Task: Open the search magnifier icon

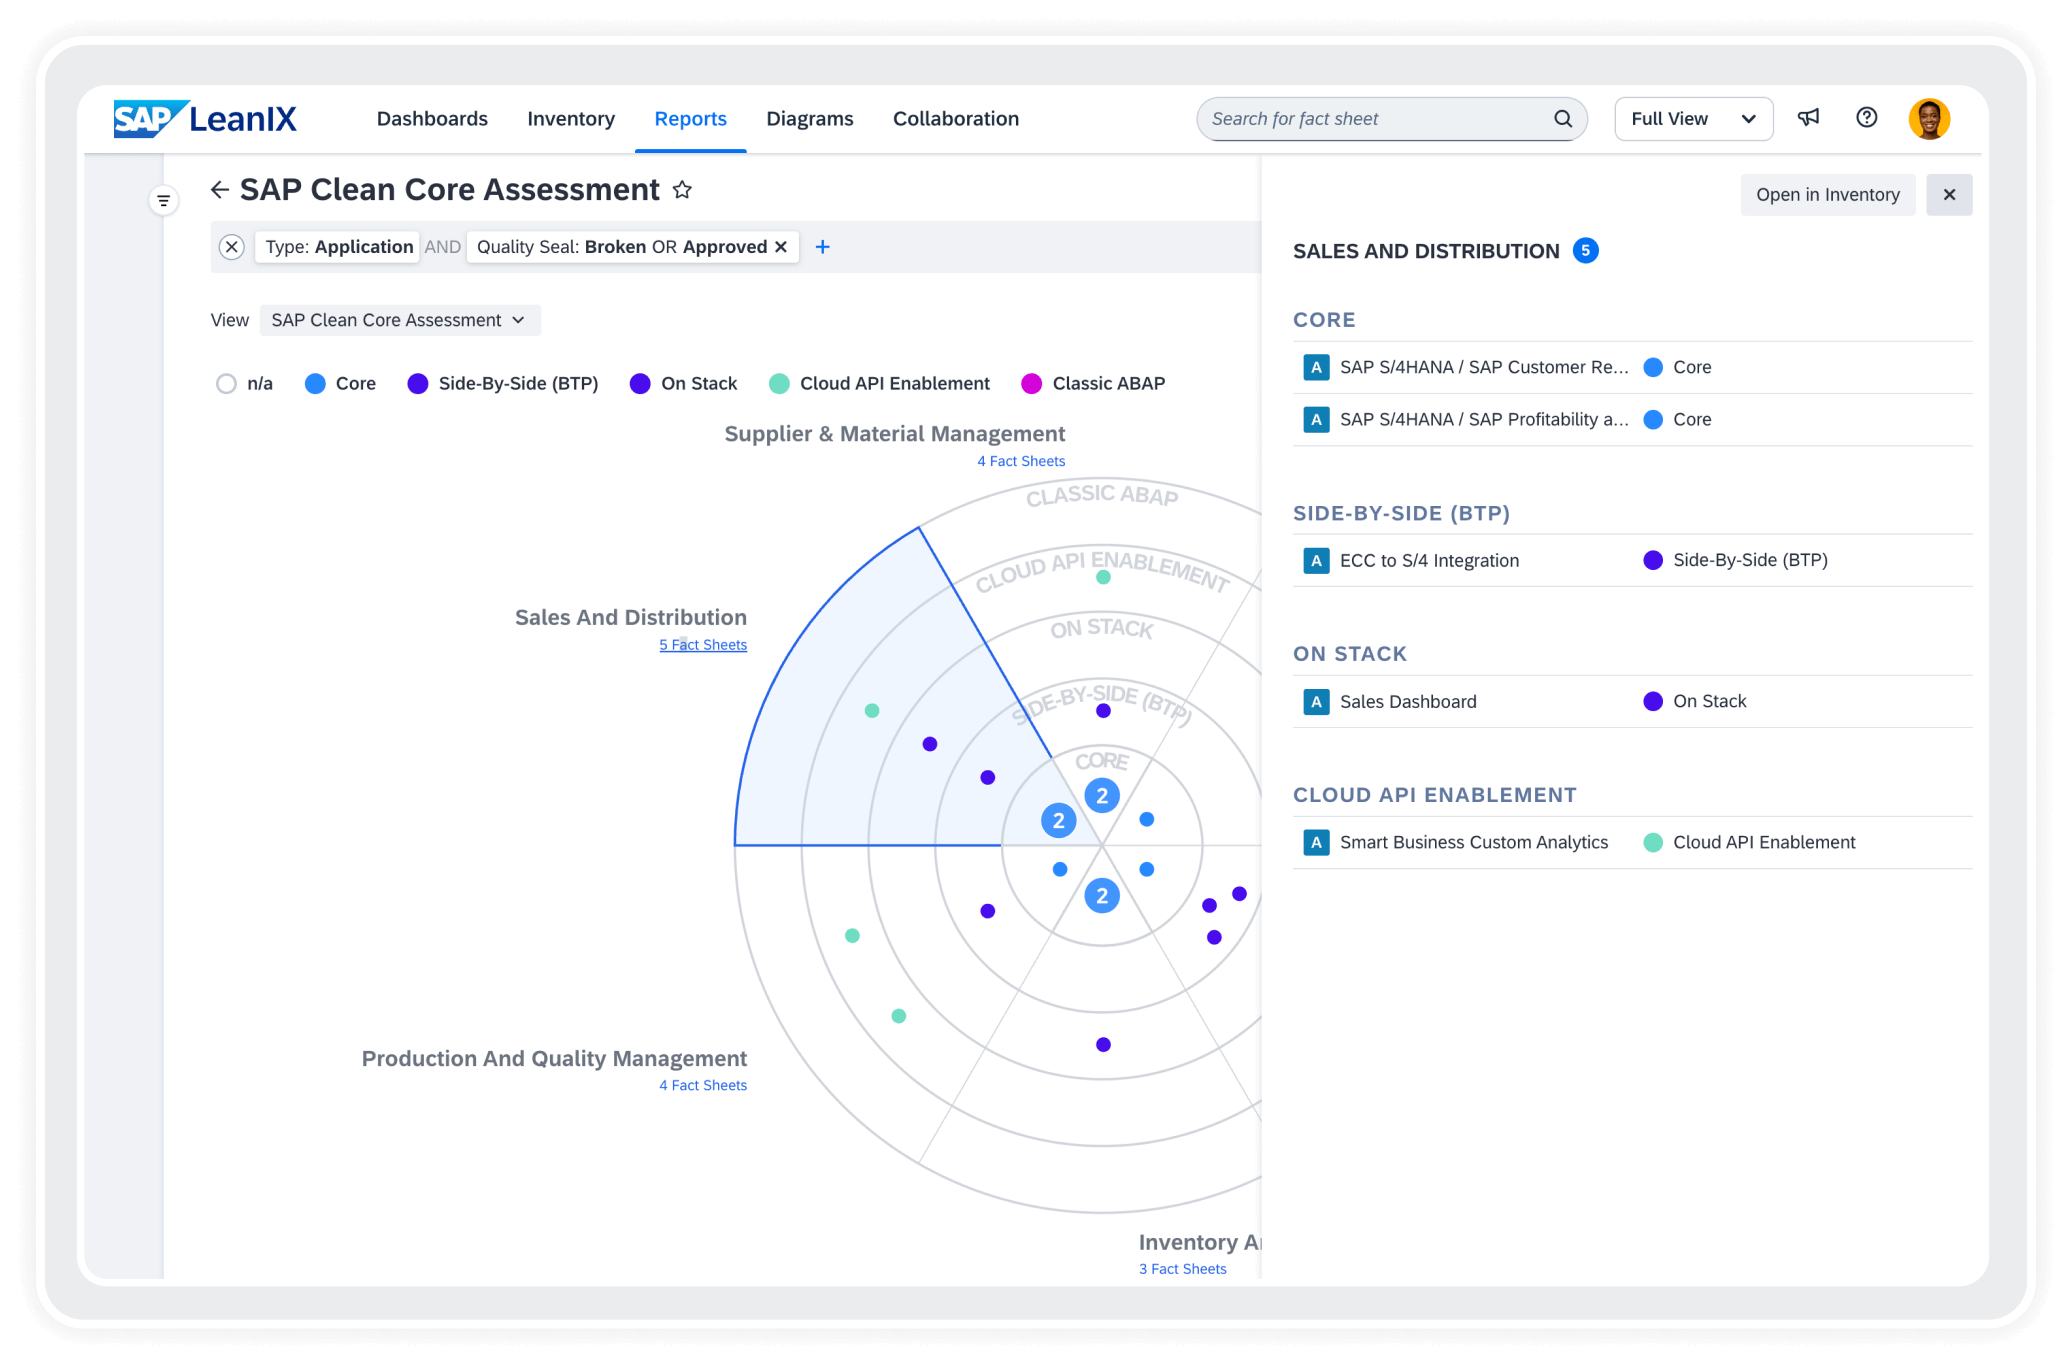Action: click(1563, 118)
